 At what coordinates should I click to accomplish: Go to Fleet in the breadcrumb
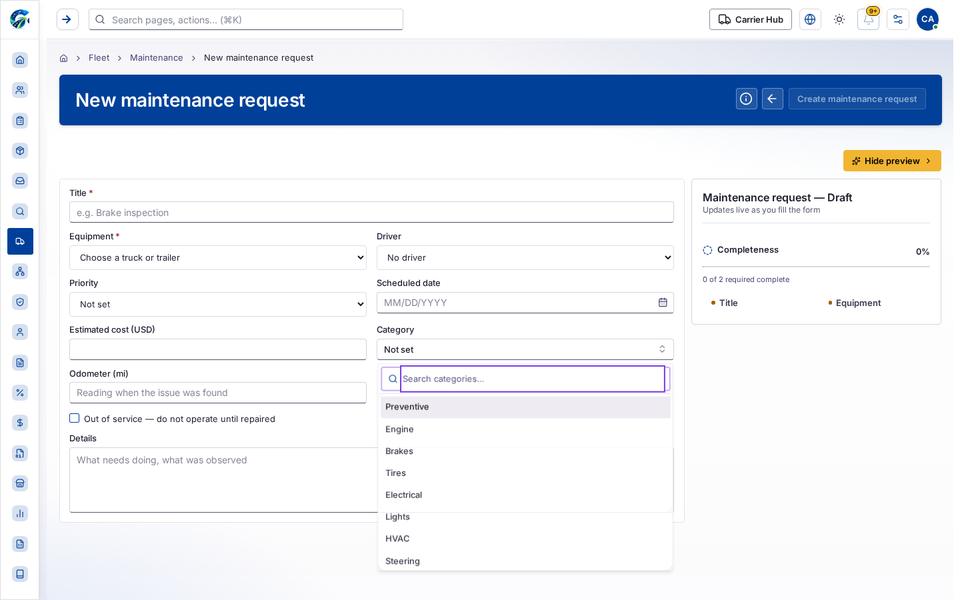pyautogui.click(x=99, y=58)
